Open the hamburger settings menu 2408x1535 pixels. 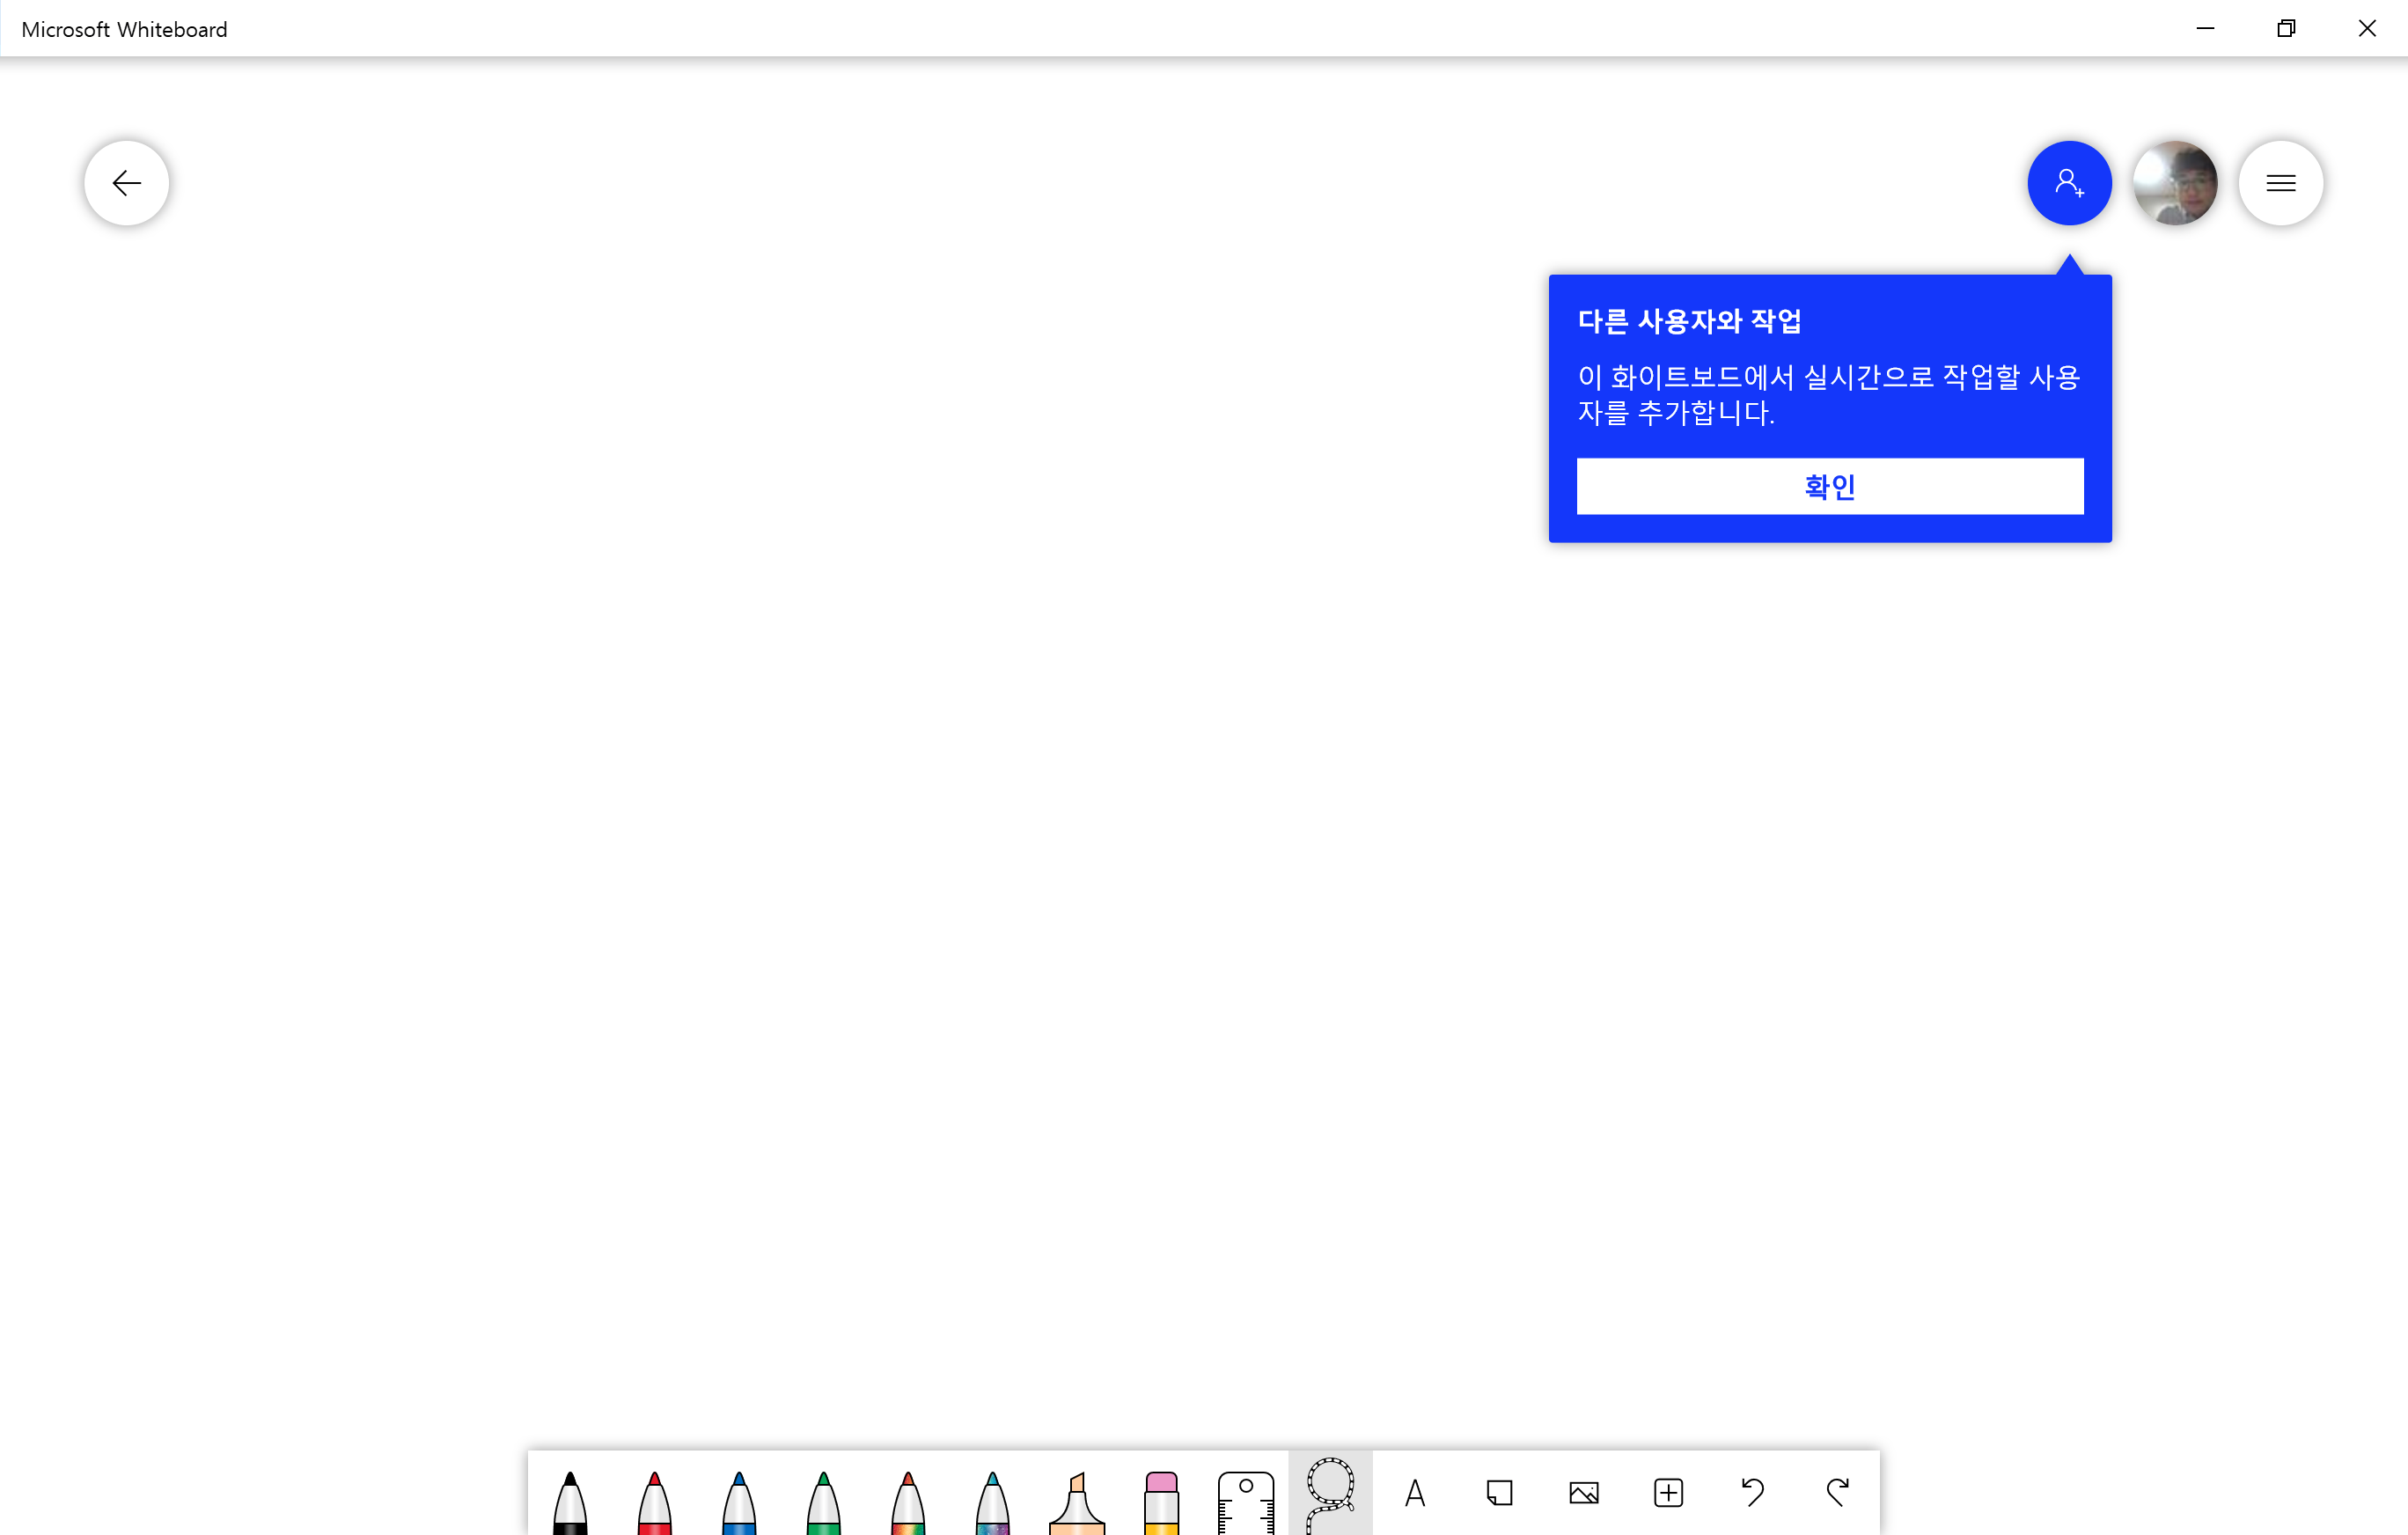(x=2280, y=183)
